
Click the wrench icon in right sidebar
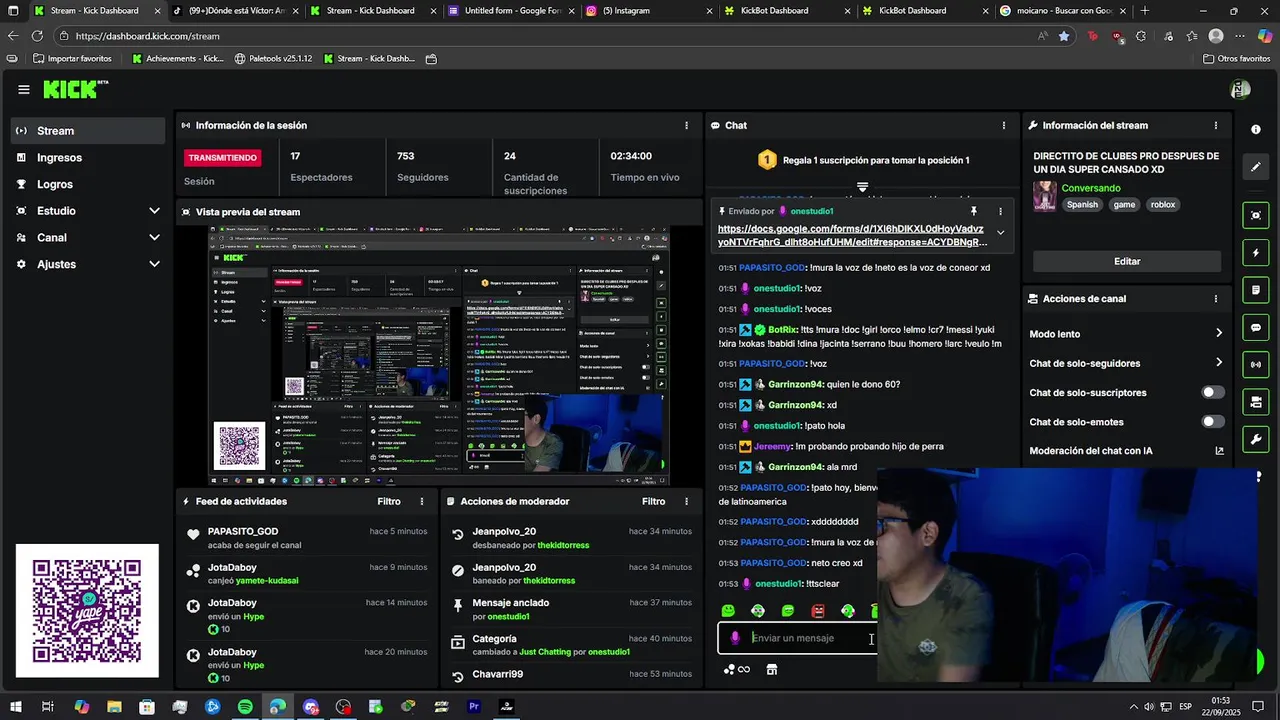1255,438
